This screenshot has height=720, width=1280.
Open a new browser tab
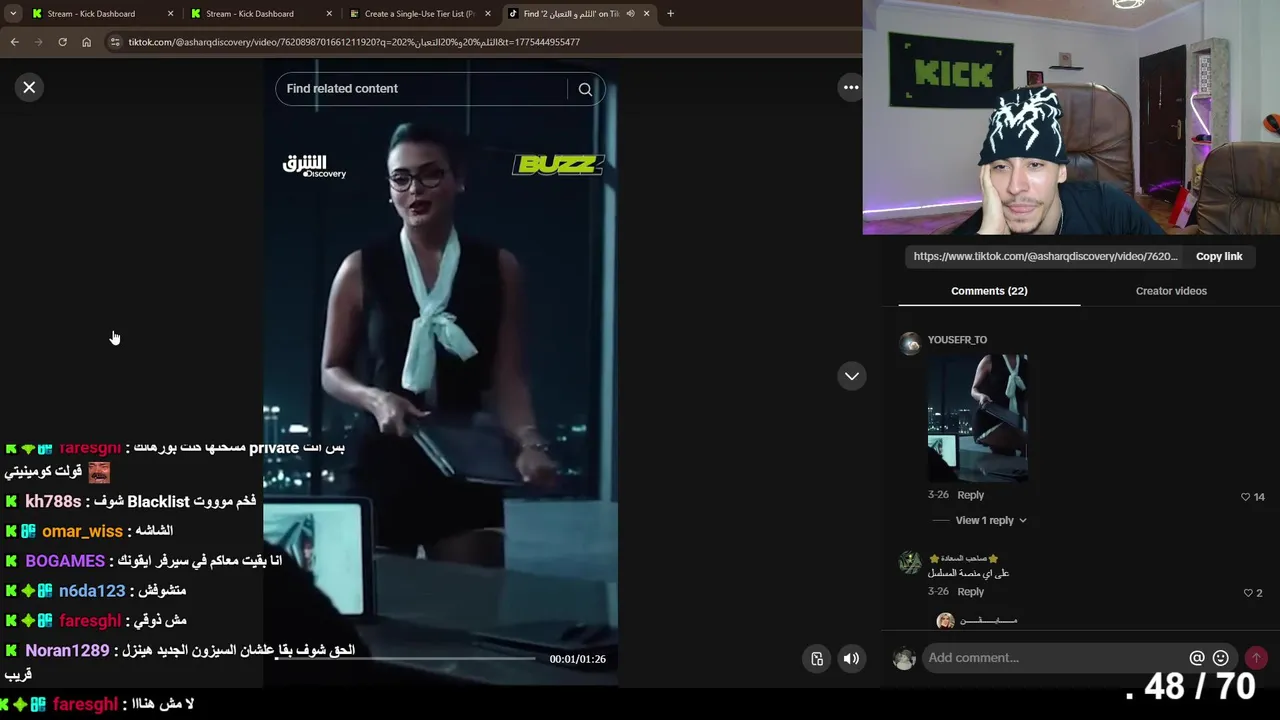[670, 14]
